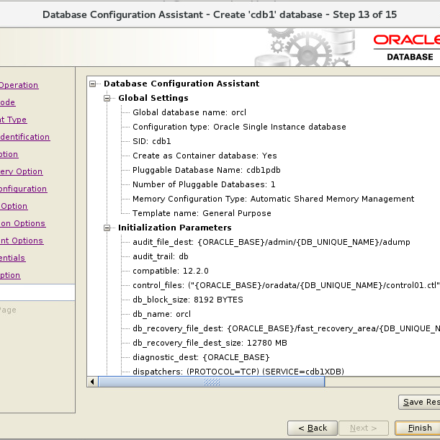Select the 'SID: cdb1' row
This screenshot has width=440, height=440.
[152, 141]
